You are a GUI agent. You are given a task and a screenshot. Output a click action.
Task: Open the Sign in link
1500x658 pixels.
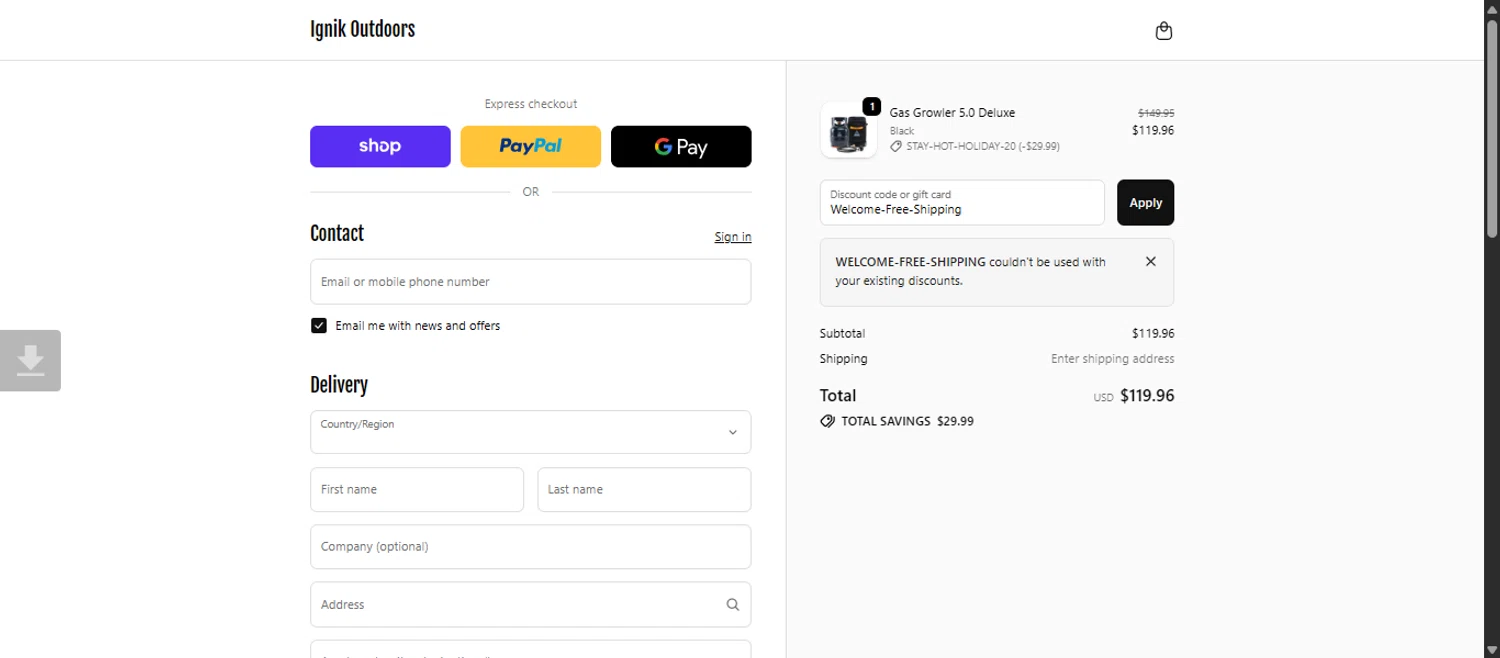click(733, 237)
